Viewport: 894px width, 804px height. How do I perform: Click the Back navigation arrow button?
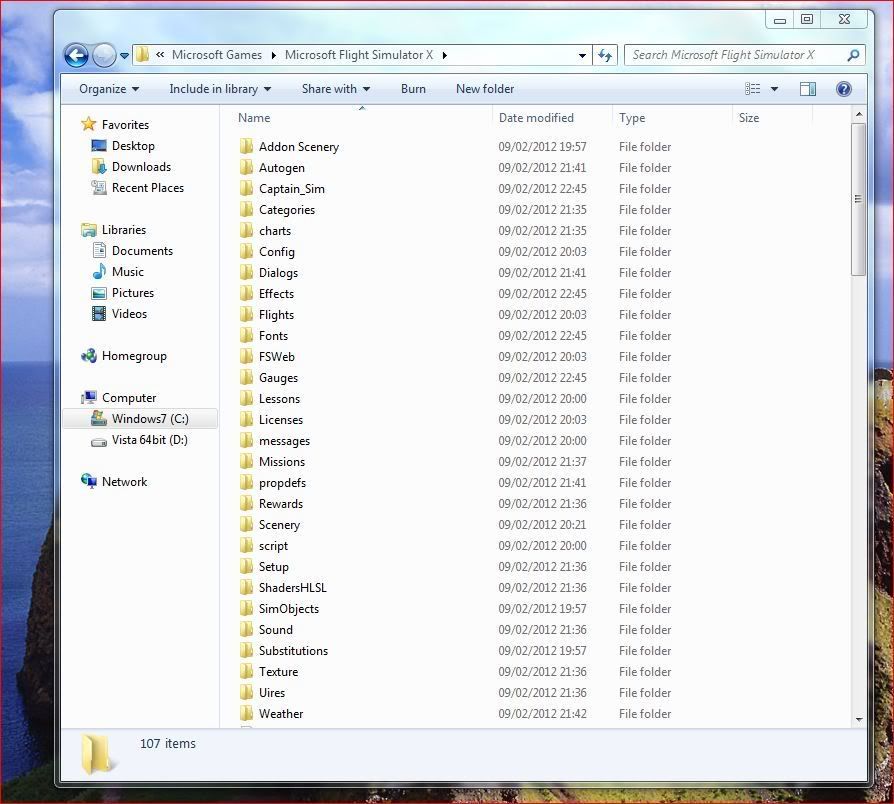pos(76,55)
